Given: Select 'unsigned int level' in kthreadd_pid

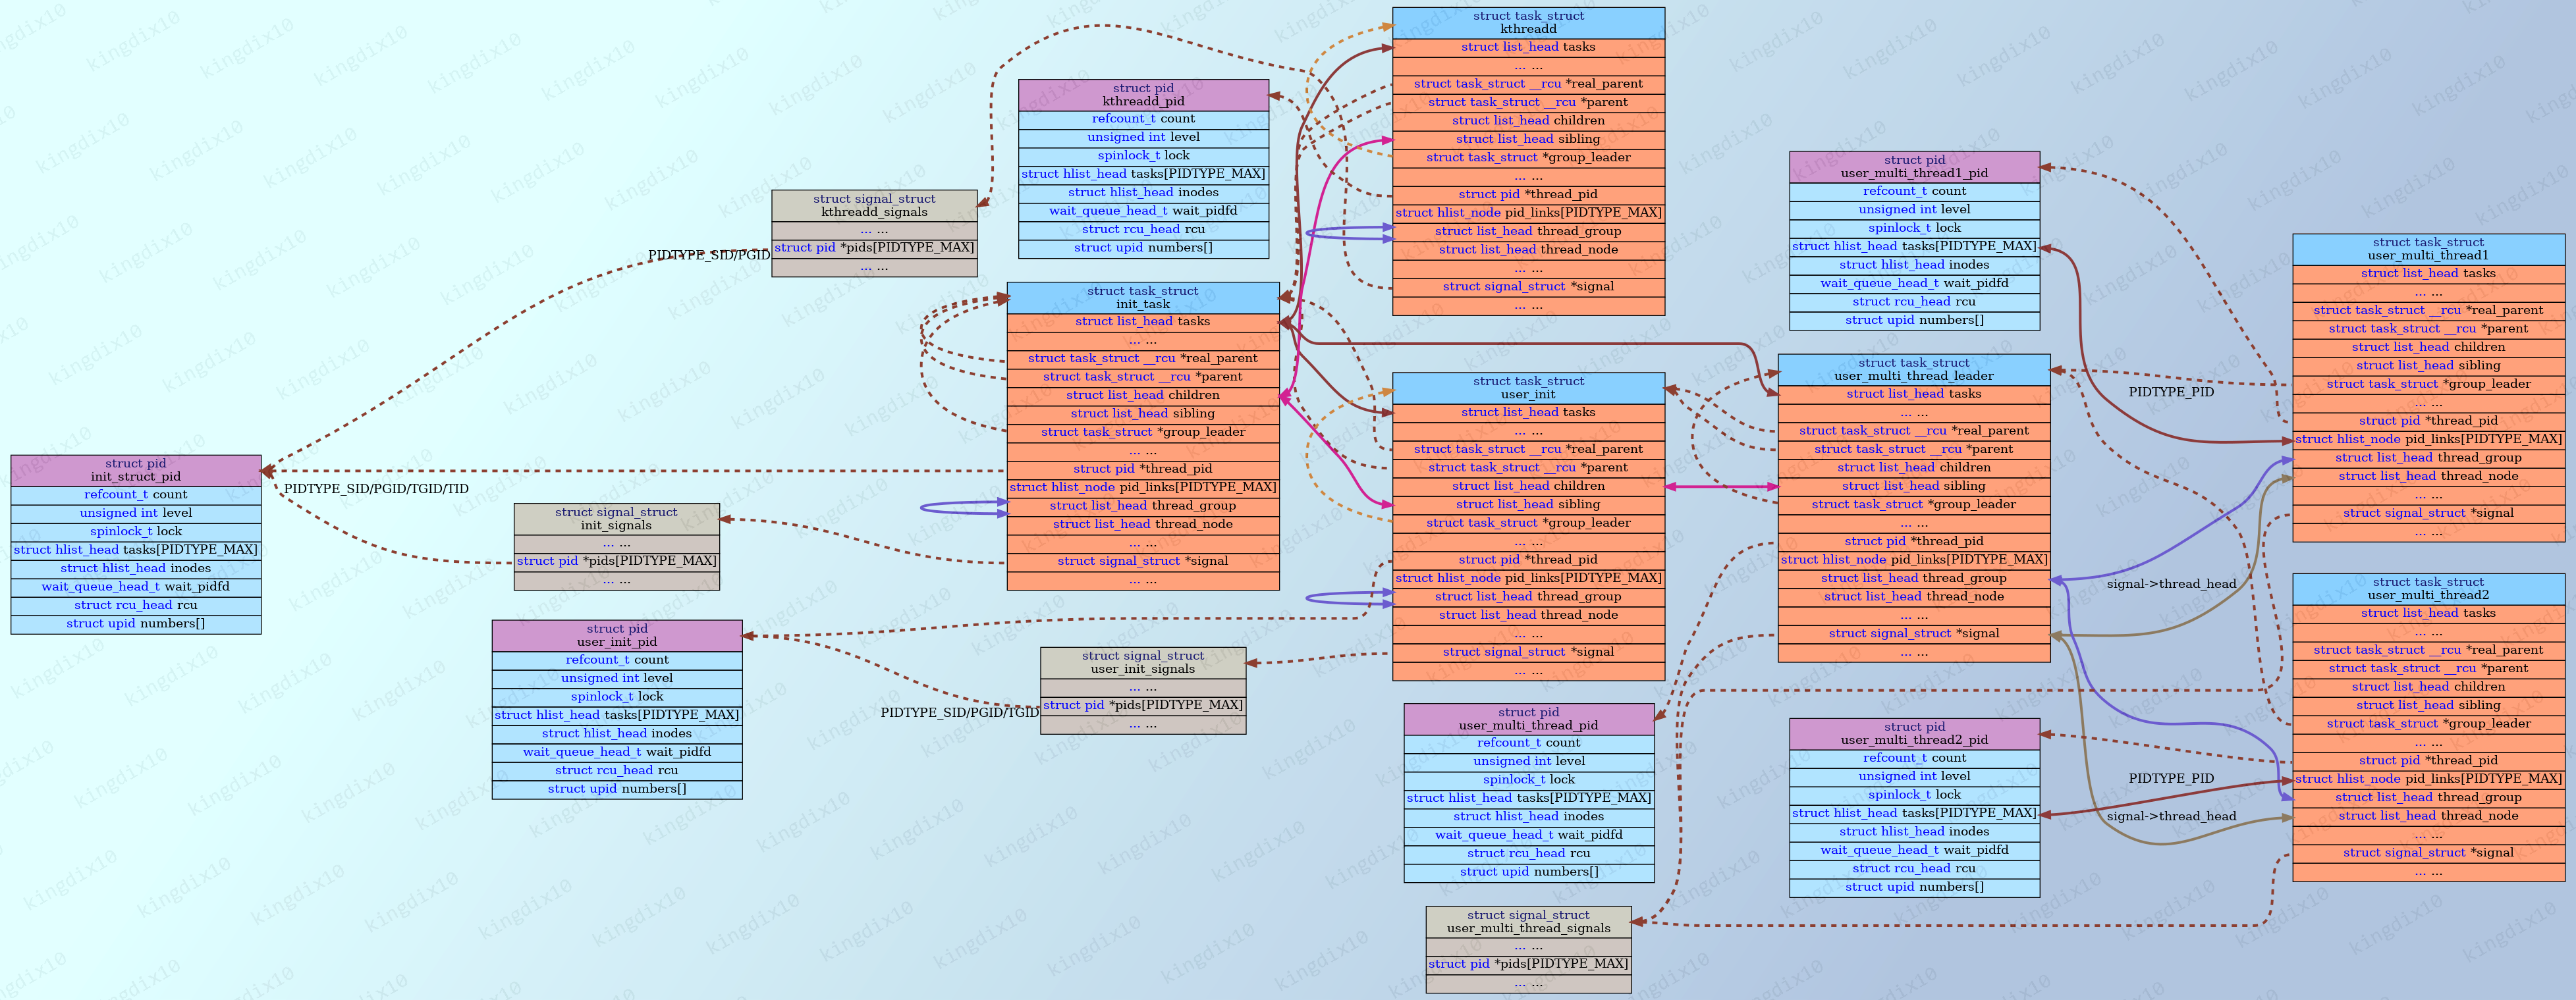Looking at the screenshot, I should 1143,138.
